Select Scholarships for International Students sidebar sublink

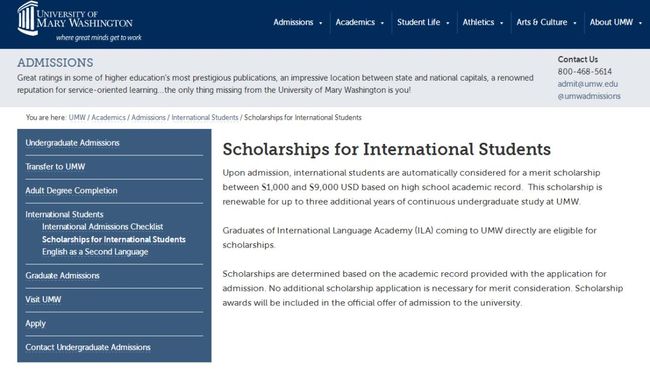pyautogui.click(x=114, y=240)
